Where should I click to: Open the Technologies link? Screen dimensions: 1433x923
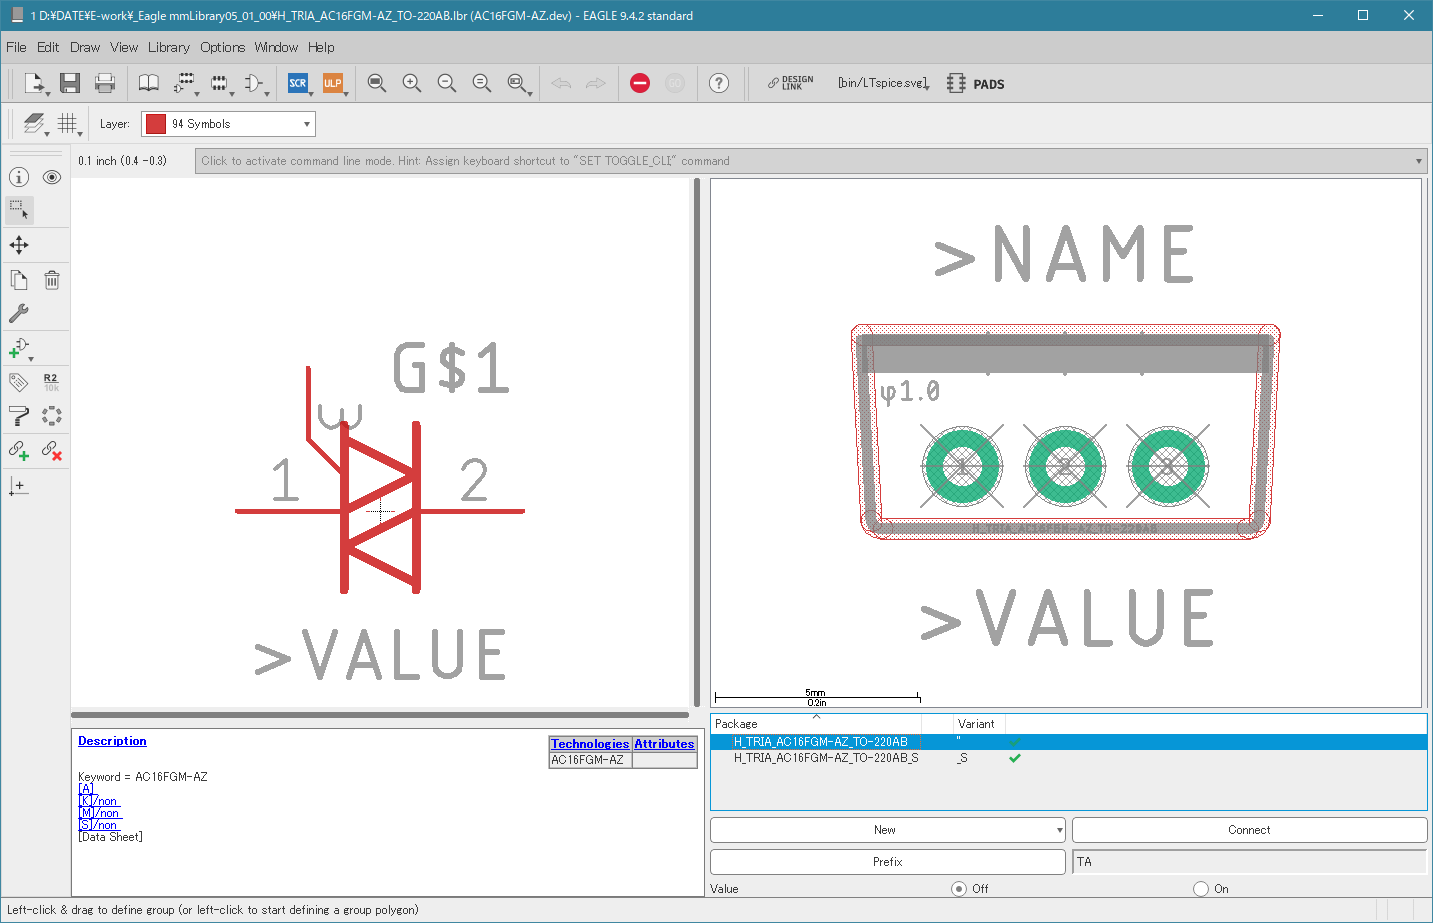point(590,744)
